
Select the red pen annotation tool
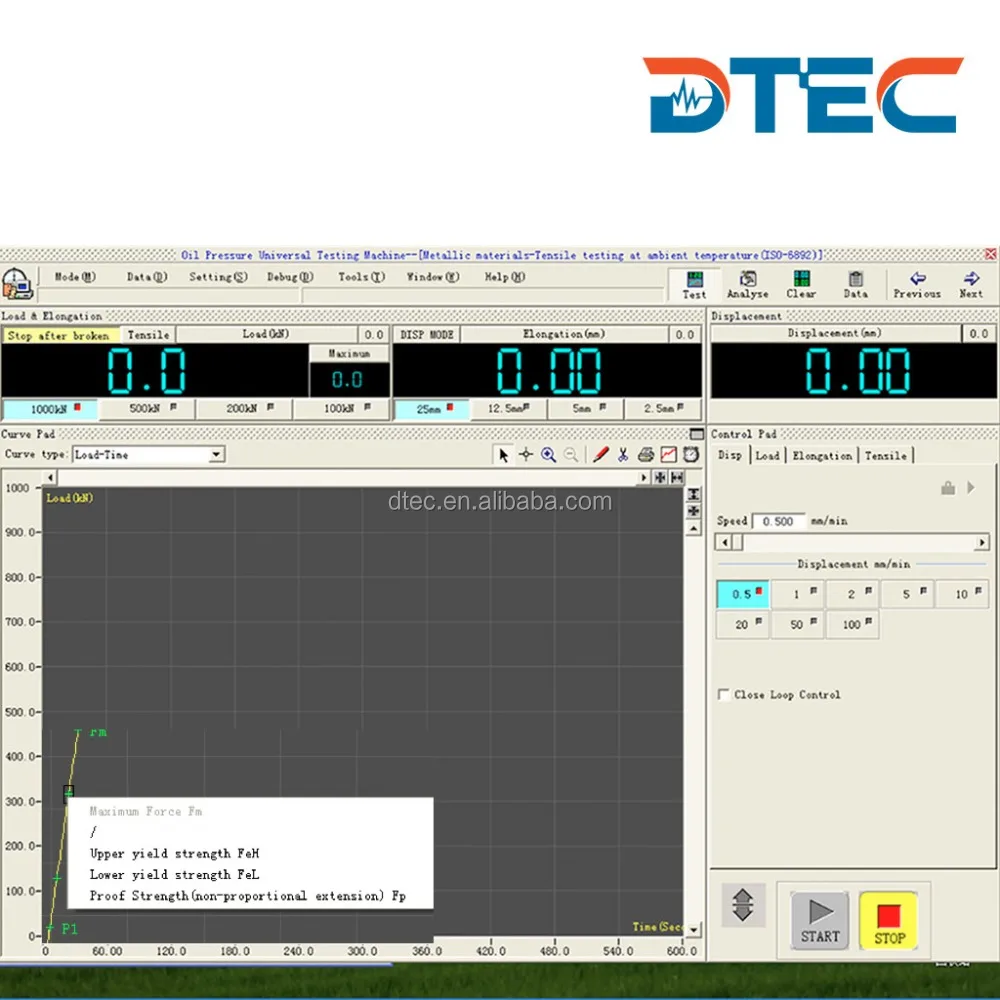coord(600,454)
